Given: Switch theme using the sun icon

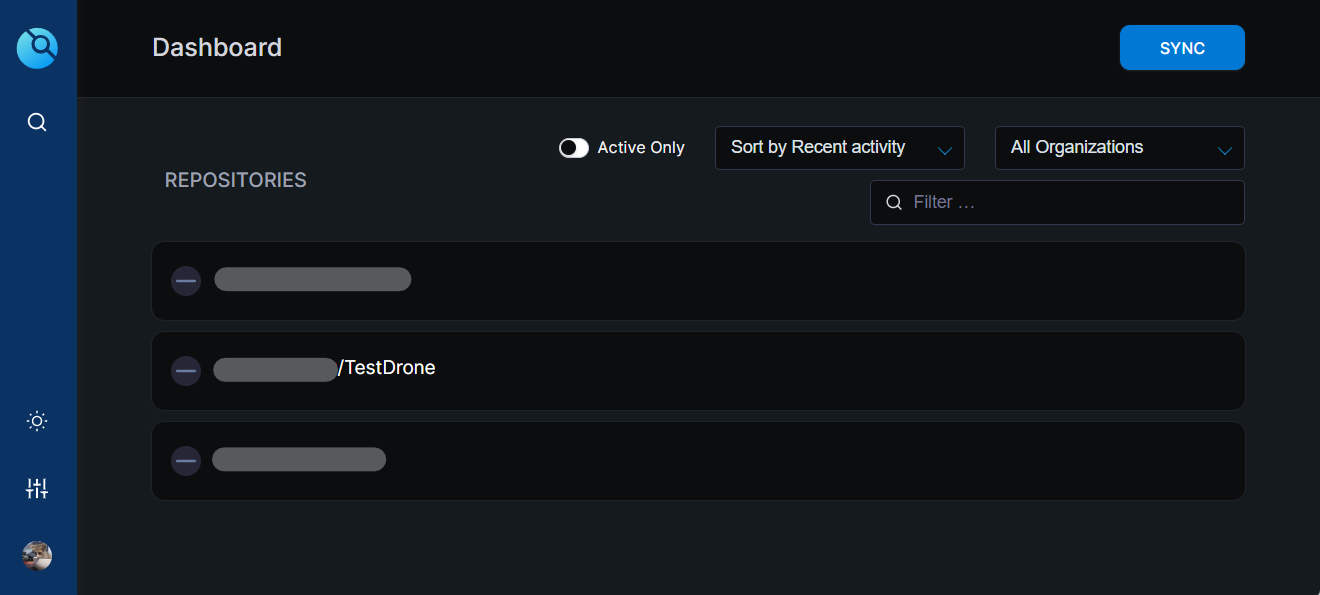Looking at the screenshot, I should 37,421.
